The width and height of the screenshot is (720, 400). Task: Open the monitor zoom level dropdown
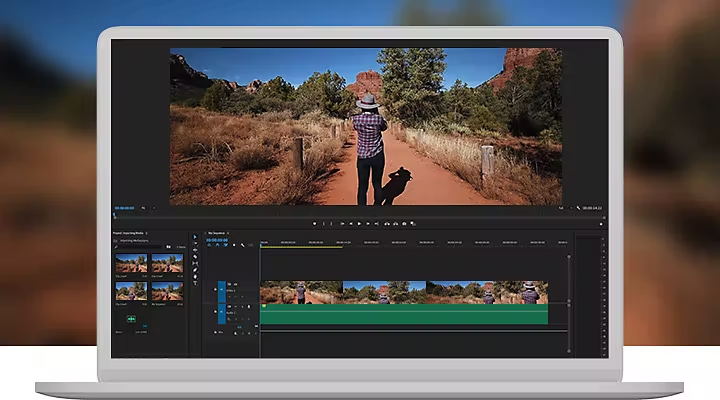tap(145, 208)
